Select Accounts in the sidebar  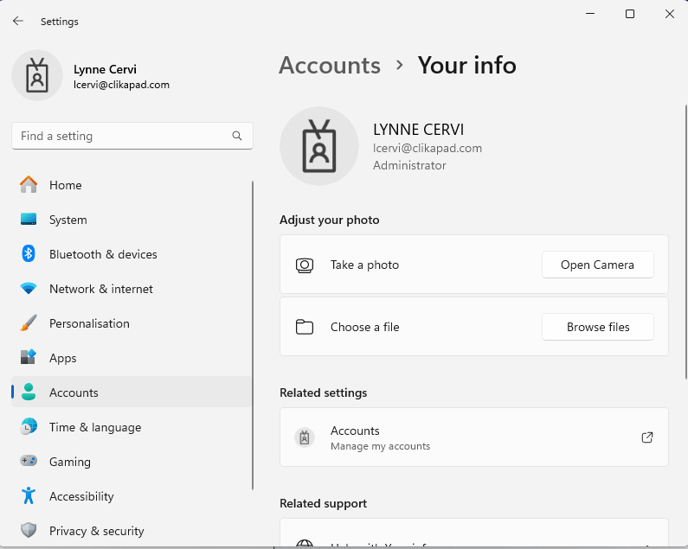[74, 393]
